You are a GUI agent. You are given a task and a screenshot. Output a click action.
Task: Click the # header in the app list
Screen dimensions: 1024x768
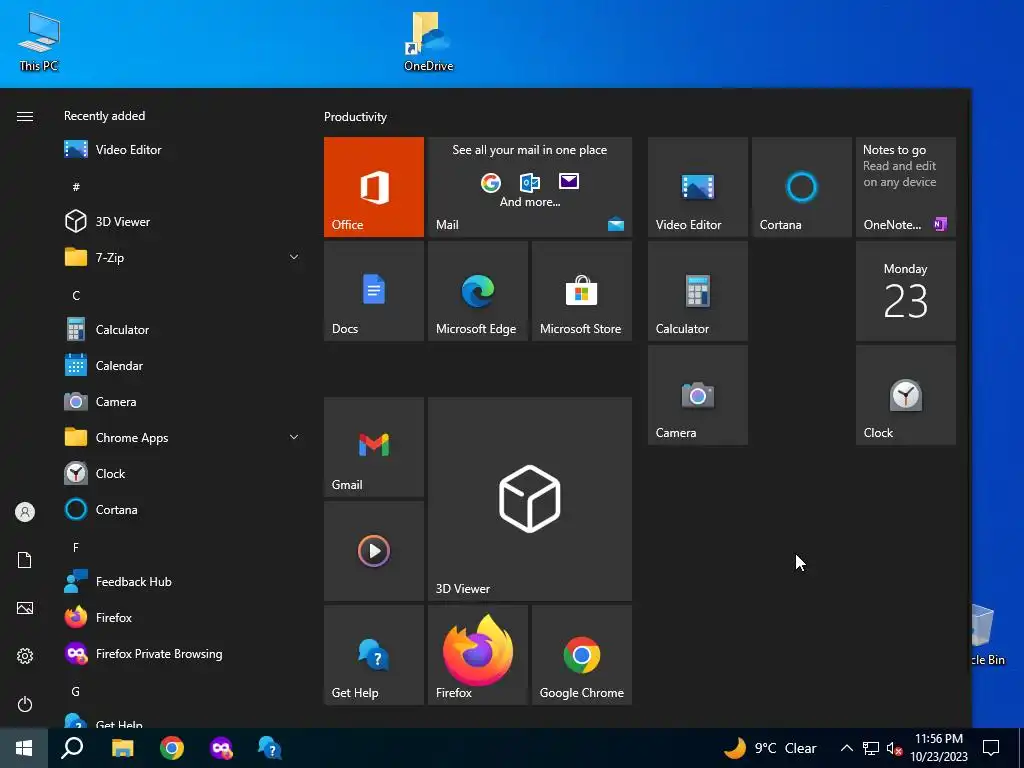tap(76, 187)
